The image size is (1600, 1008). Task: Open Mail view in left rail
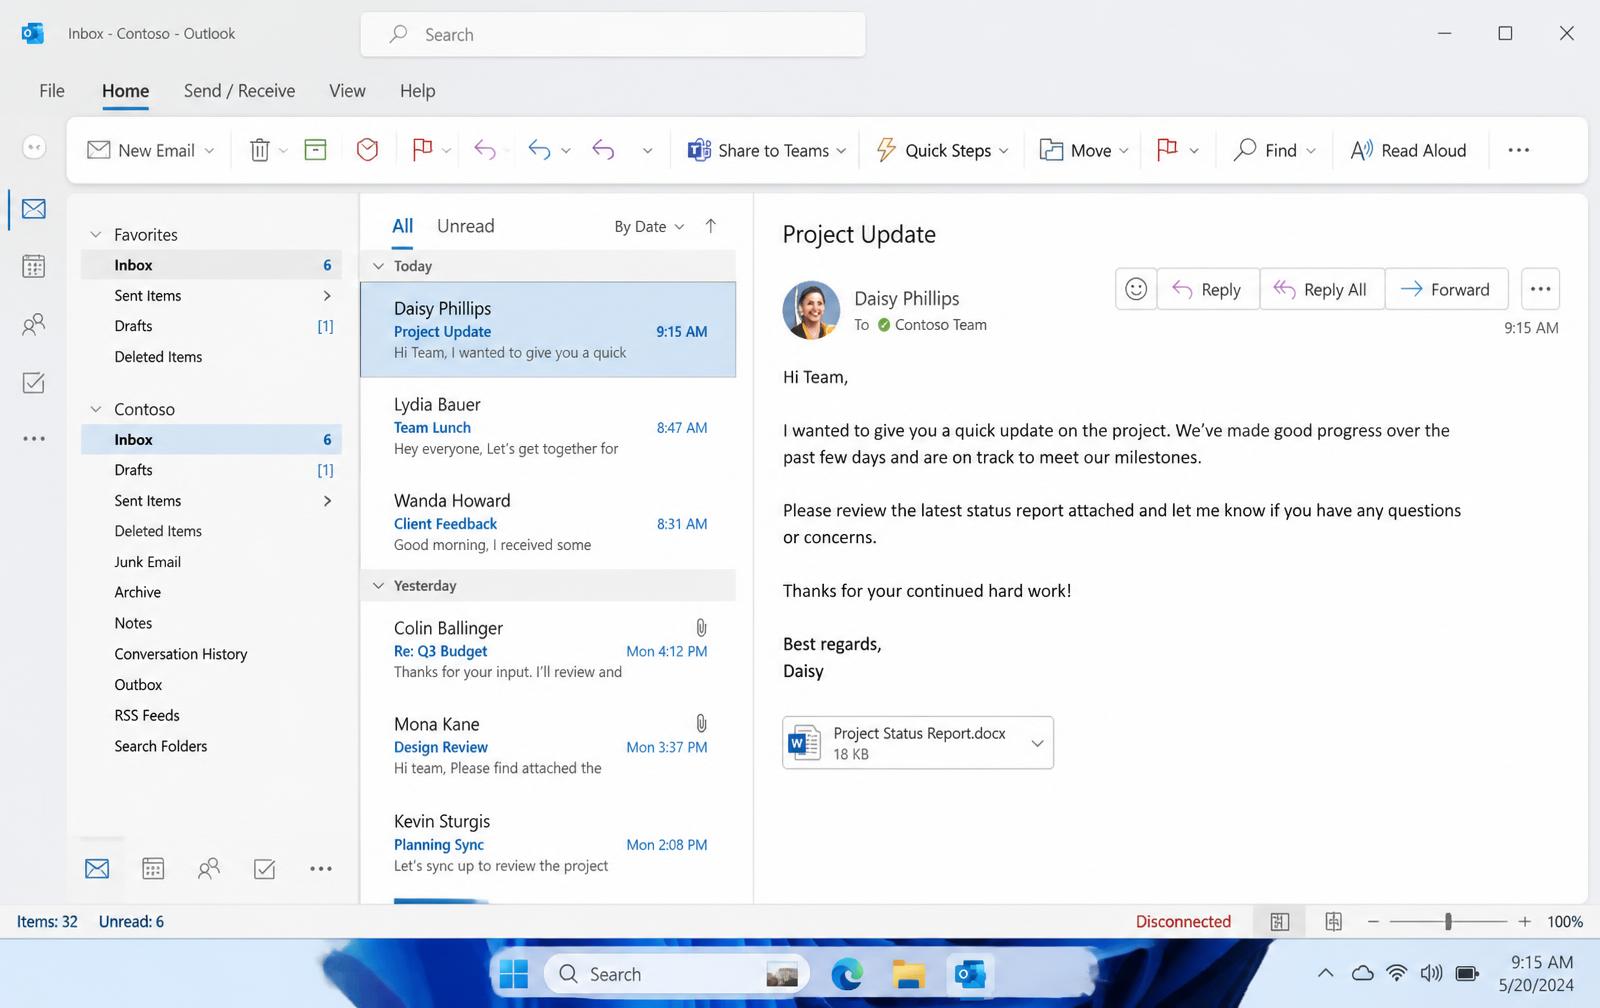click(x=34, y=209)
